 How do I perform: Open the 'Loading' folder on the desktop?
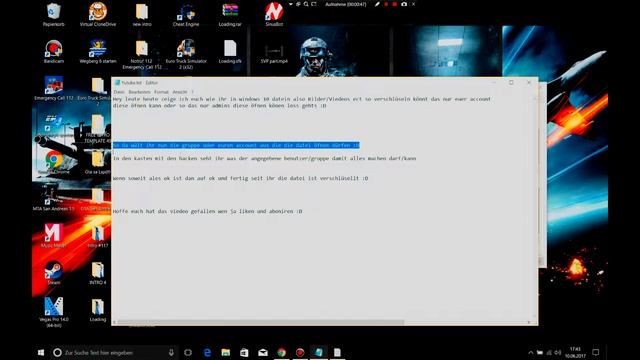click(x=98, y=309)
